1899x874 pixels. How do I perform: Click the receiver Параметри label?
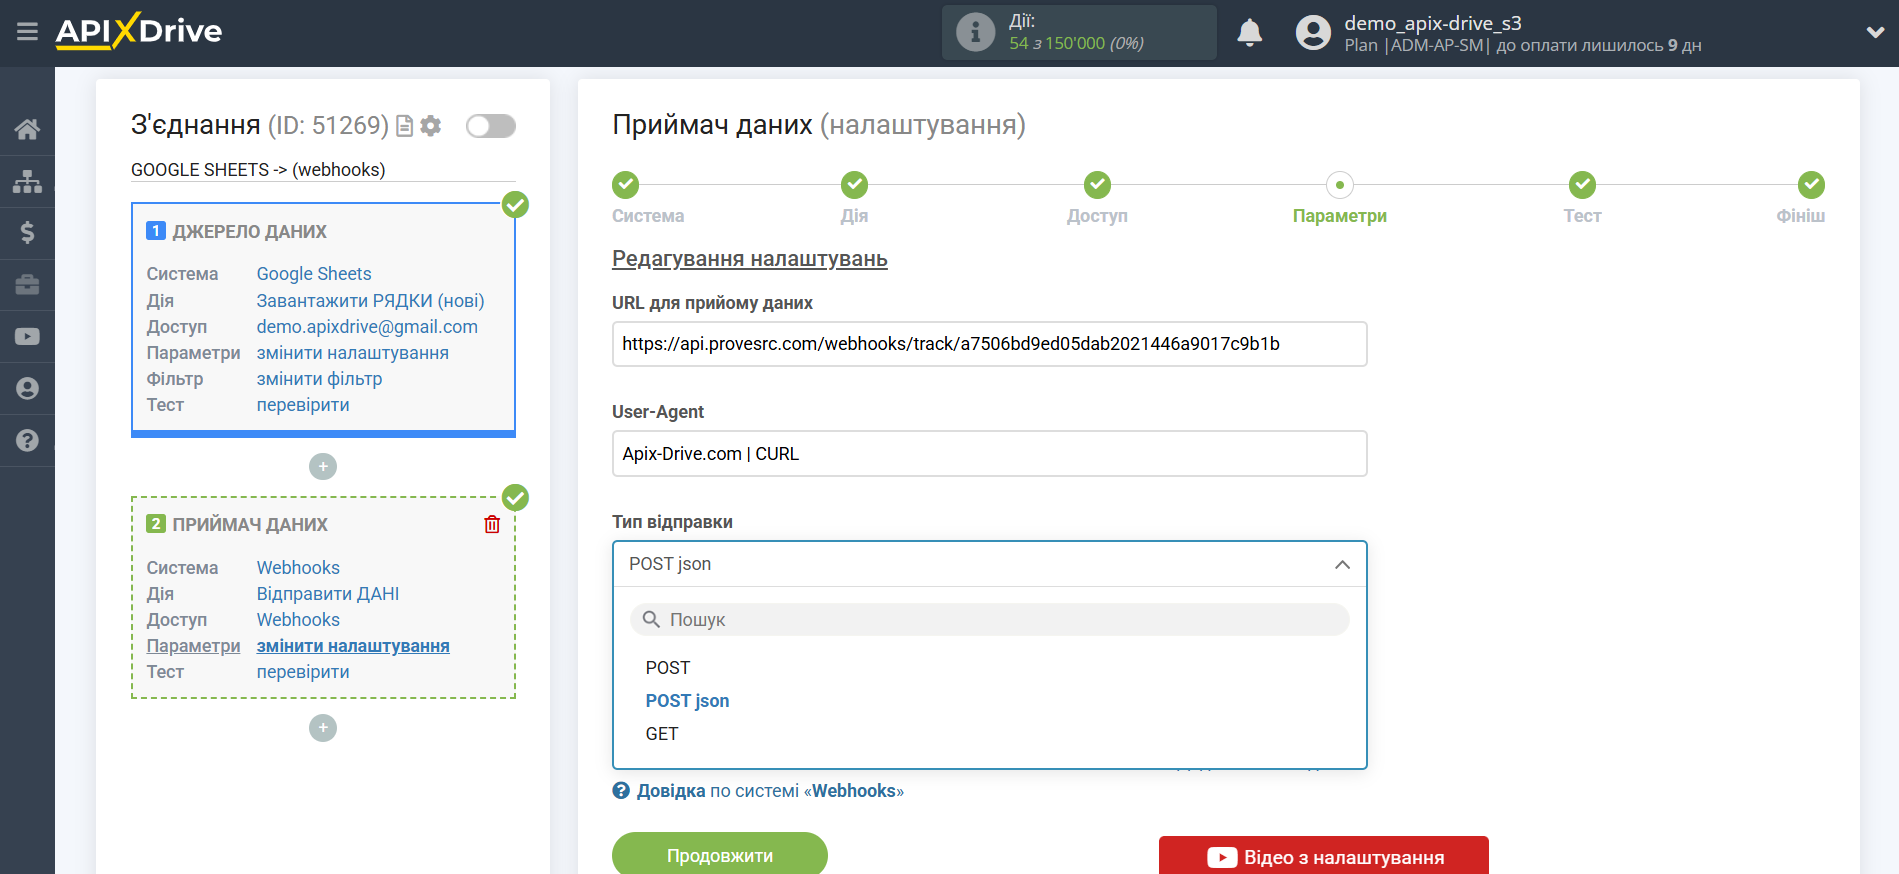[193, 646]
